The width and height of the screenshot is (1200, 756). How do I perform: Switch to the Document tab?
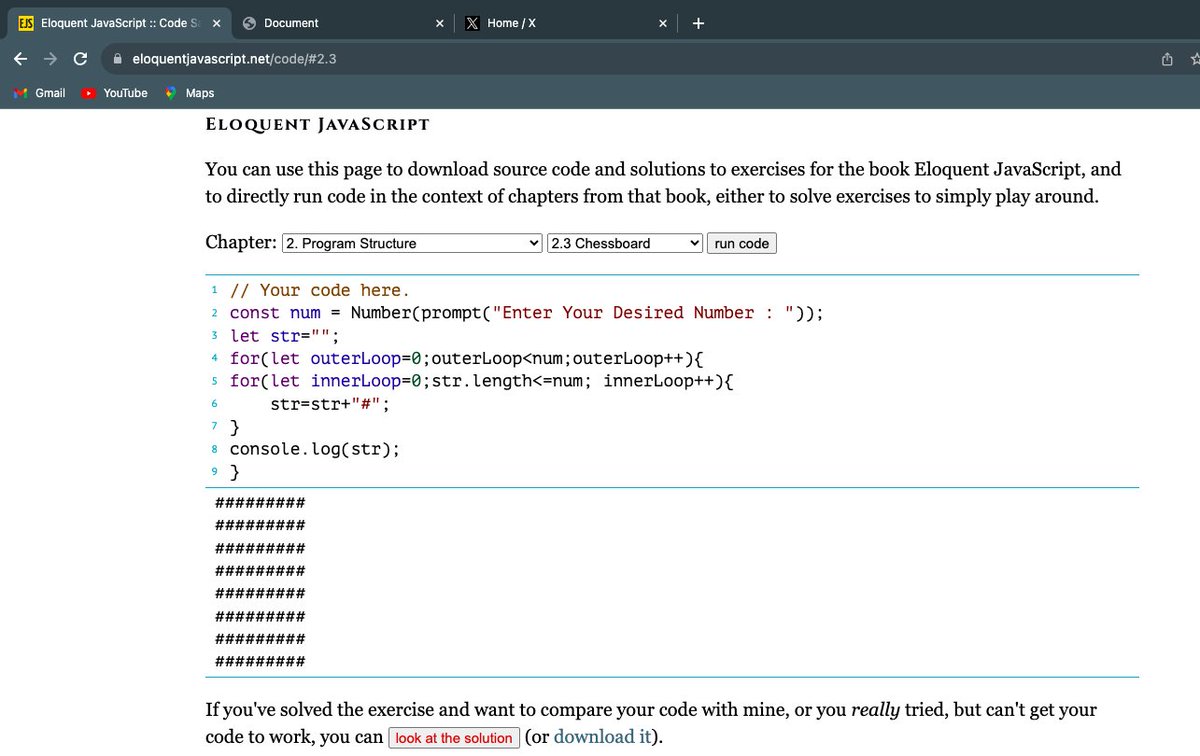tap(343, 23)
